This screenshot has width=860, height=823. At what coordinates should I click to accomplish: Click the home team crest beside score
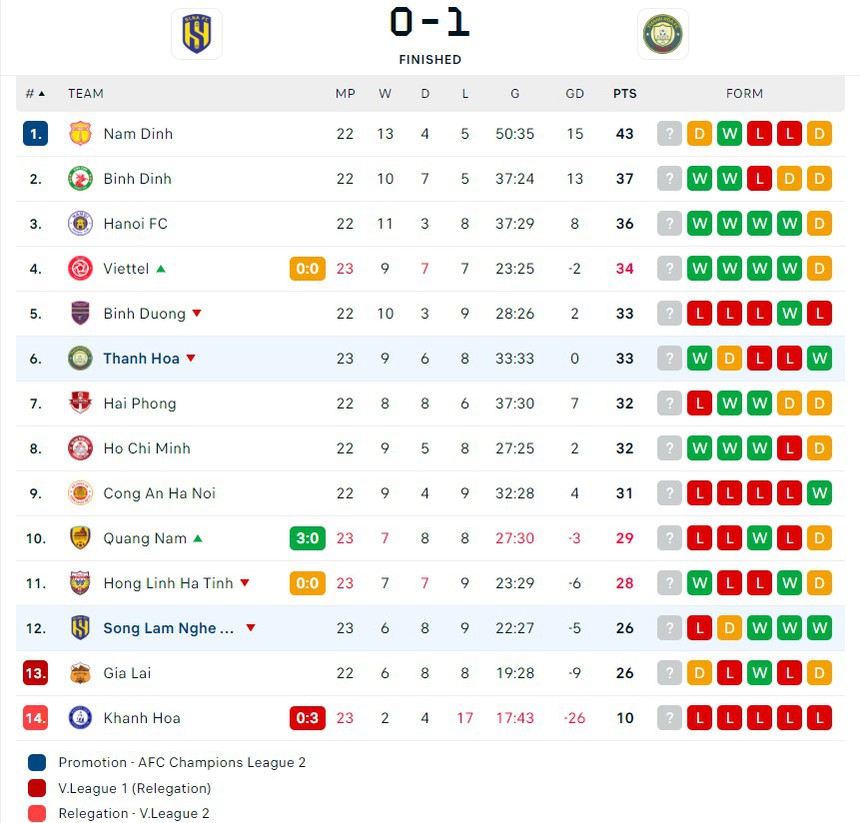(197, 34)
